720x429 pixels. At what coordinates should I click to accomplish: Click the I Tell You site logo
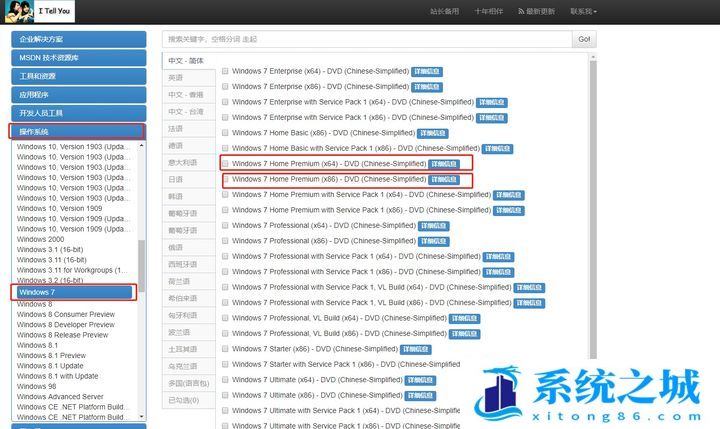click(x=39, y=11)
